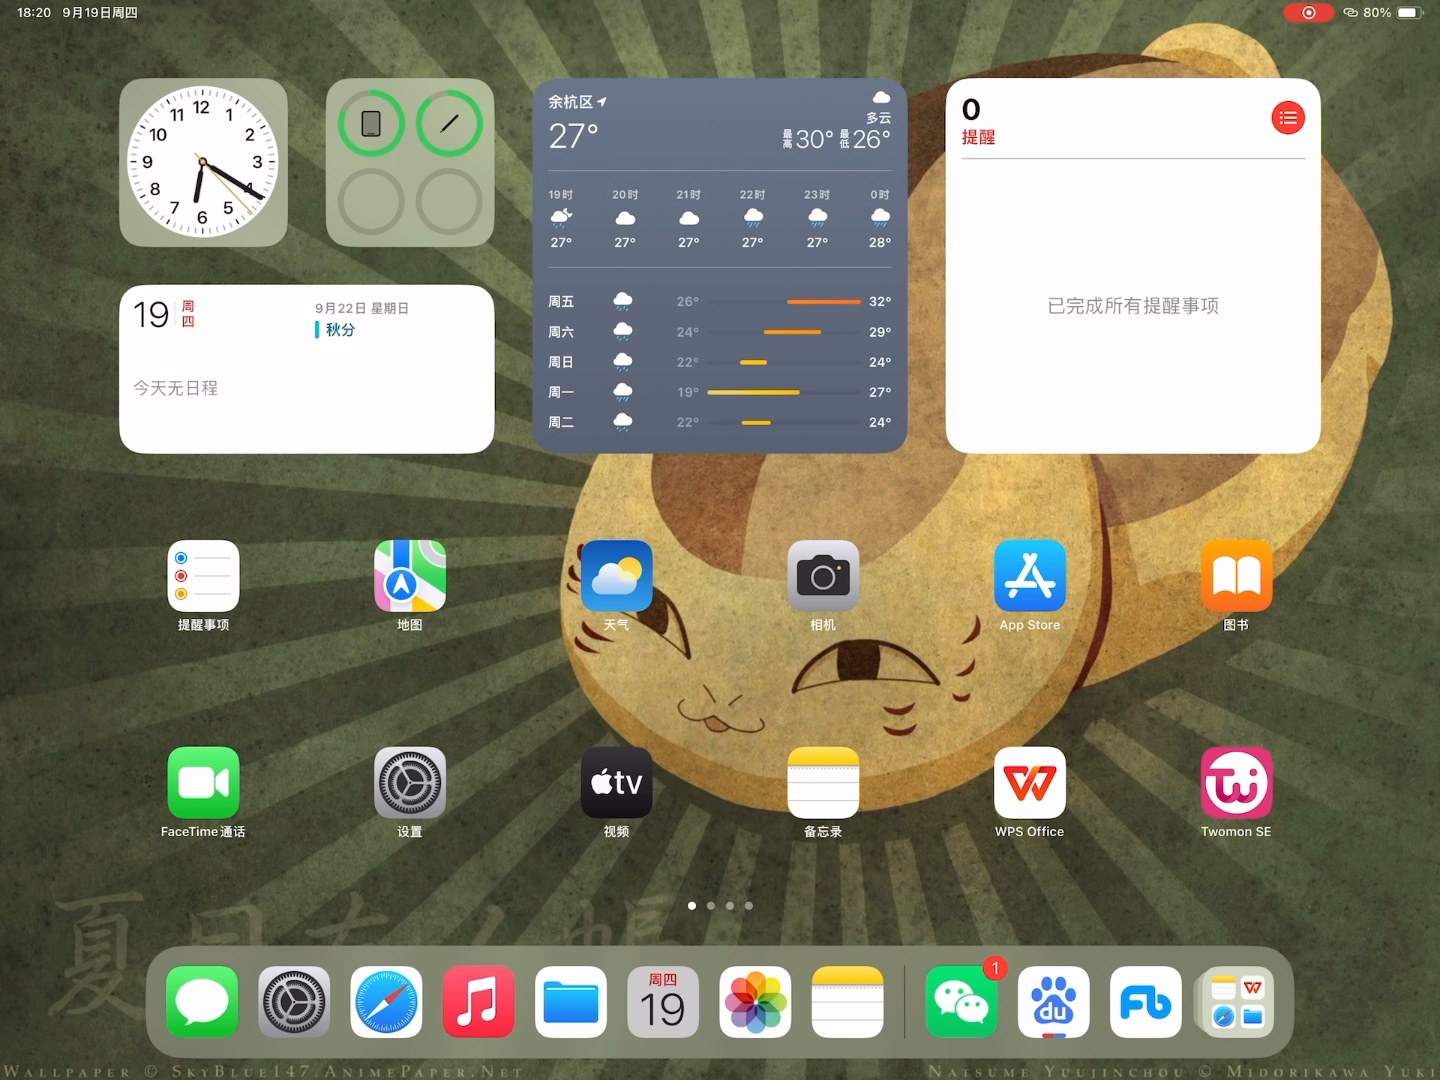Open Messages in the dock

coord(202,1002)
